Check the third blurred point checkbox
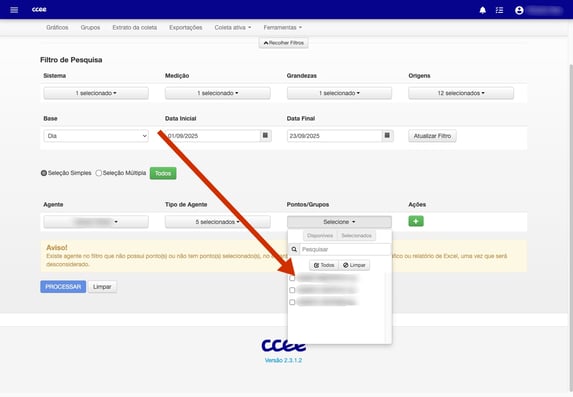Image resolution: width=573 pixels, height=397 pixels. [x=292, y=302]
